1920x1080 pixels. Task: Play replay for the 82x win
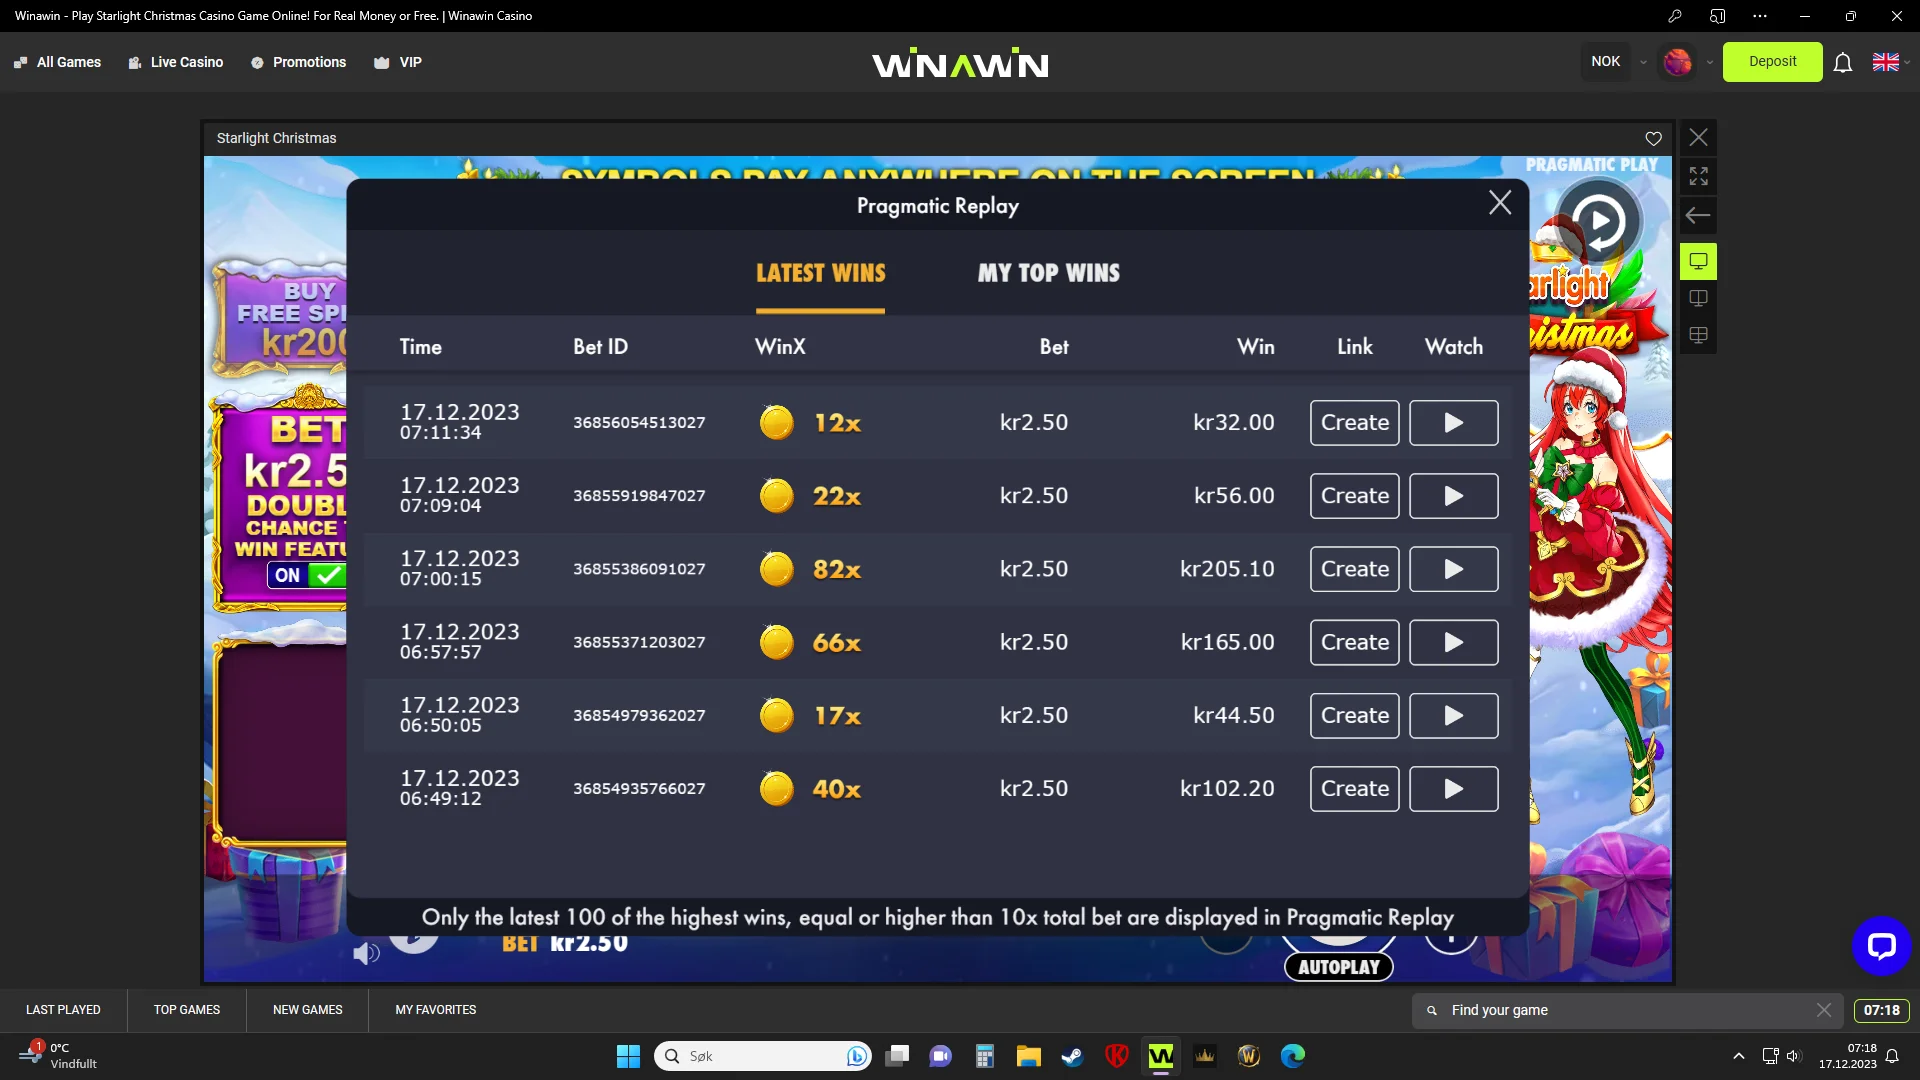pyautogui.click(x=1454, y=569)
